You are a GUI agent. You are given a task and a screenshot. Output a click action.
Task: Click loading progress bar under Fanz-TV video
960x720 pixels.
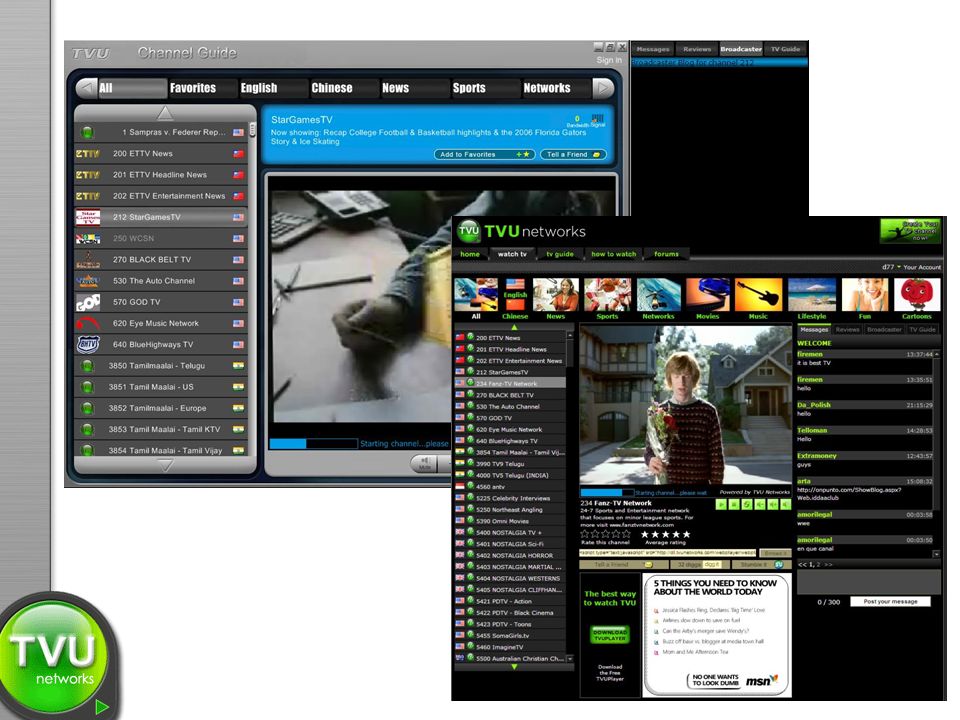[x=607, y=492]
